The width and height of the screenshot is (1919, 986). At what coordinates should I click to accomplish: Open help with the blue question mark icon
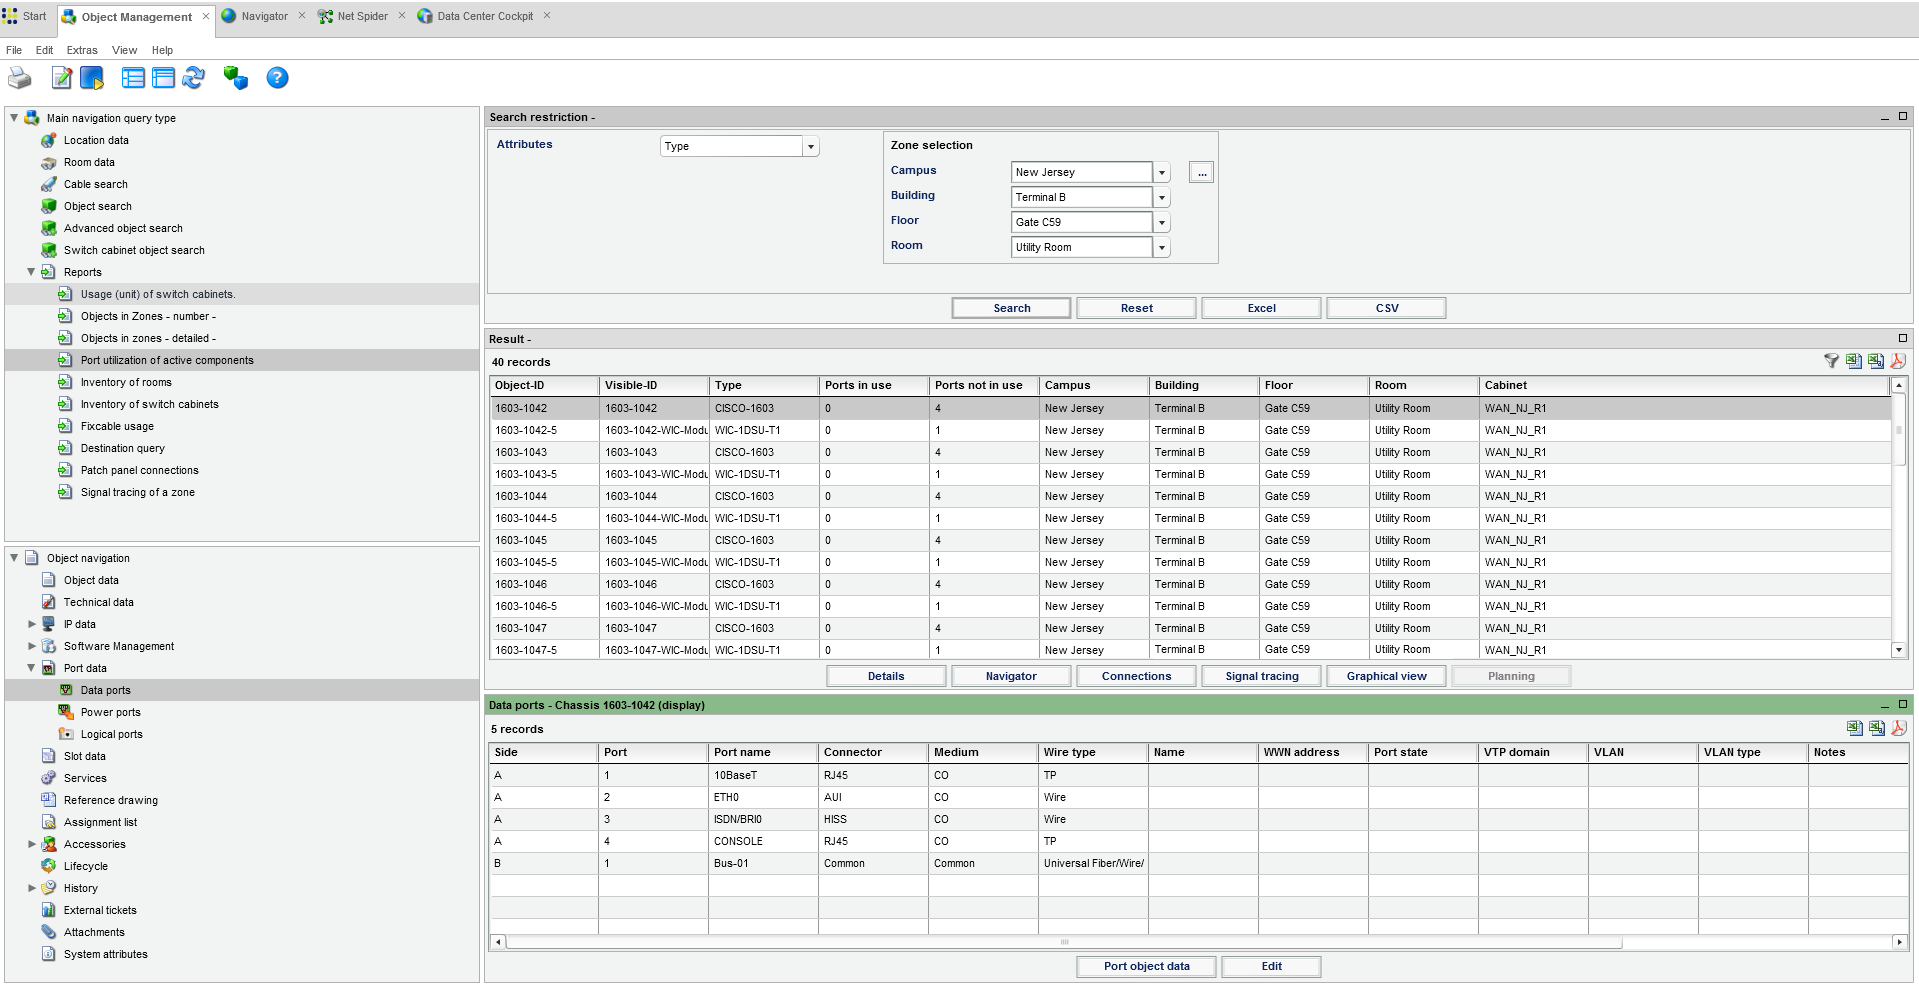pos(277,78)
